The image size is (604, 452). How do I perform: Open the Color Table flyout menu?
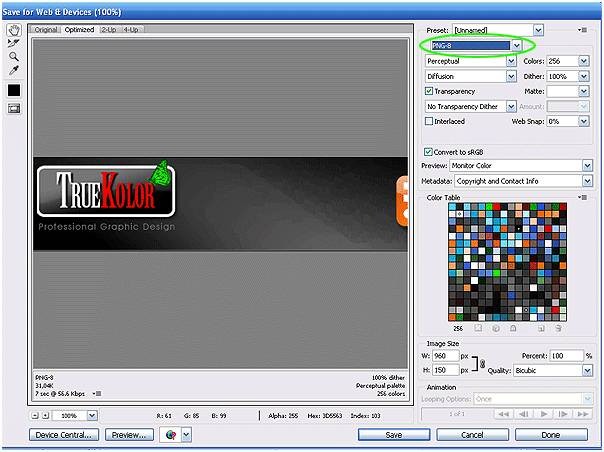tap(583, 197)
